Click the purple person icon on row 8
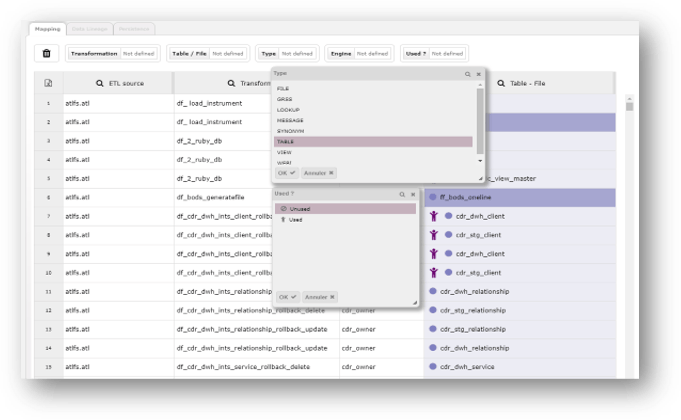The height and width of the screenshot is (420, 681). pyautogui.click(x=433, y=235)
